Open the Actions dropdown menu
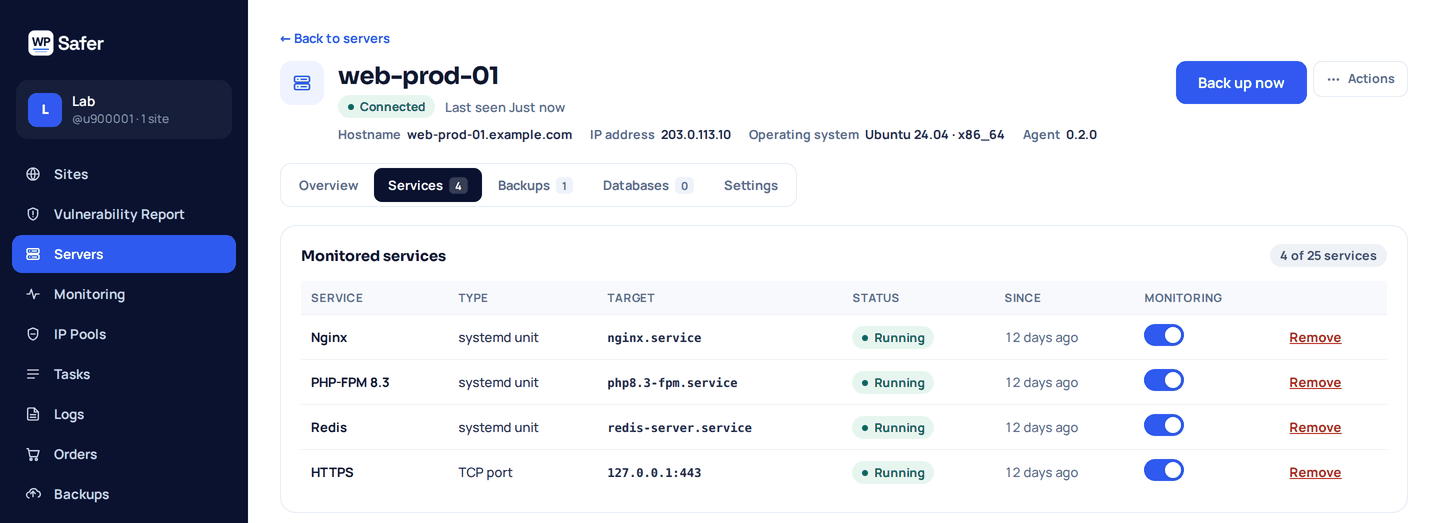The image size is (1440, 523). coord(1360,79)
